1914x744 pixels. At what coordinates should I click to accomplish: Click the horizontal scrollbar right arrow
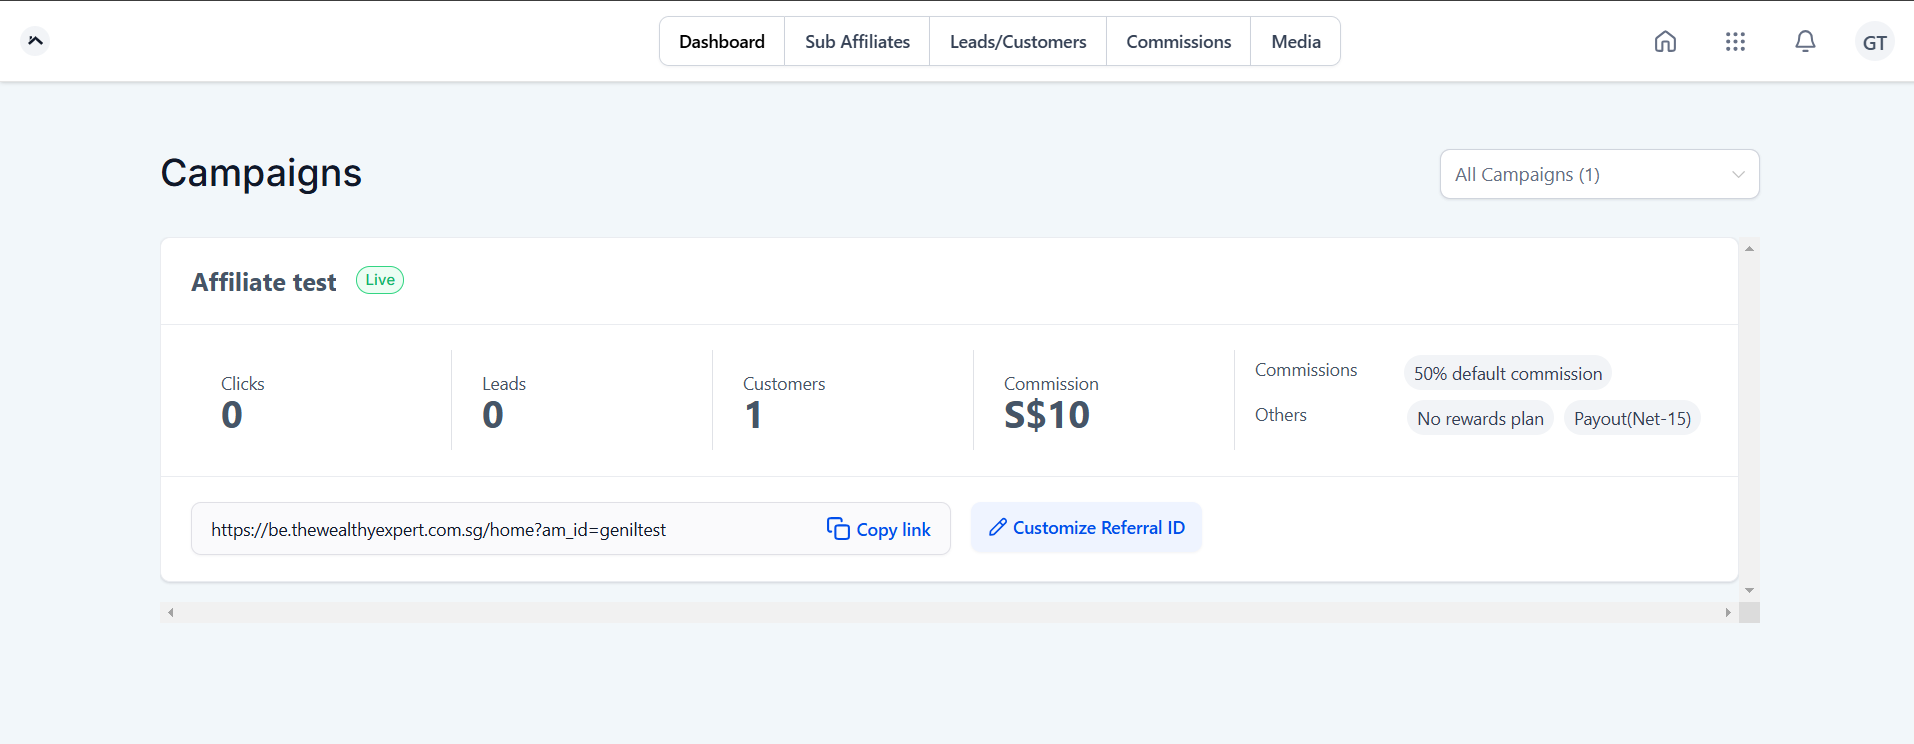pos(1728,613)
